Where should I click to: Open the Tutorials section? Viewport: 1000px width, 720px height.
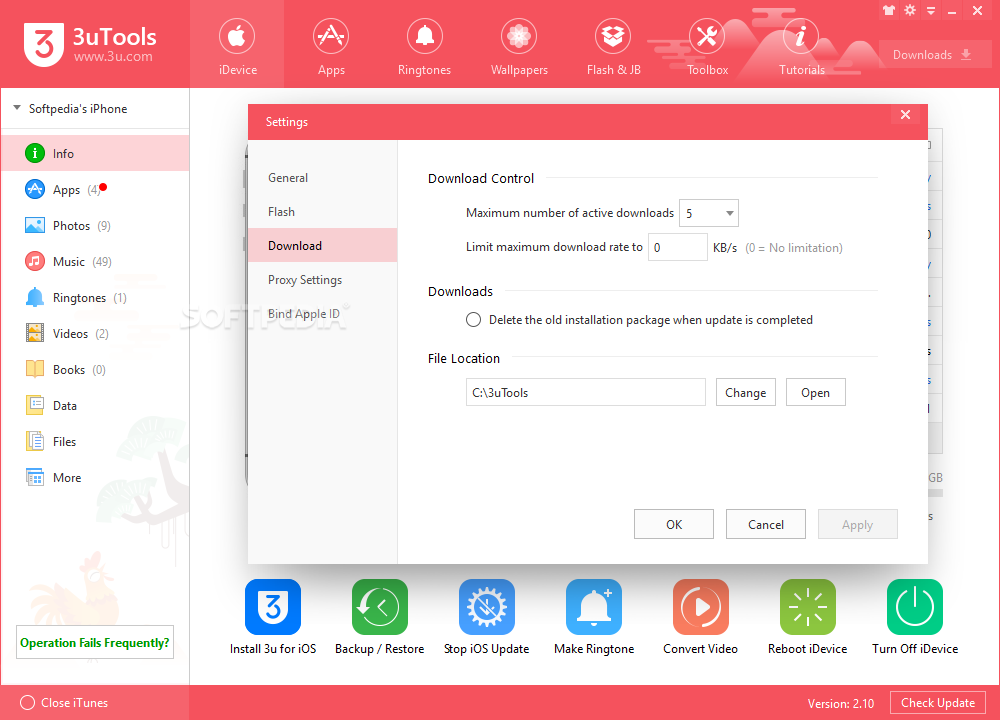coord(802,46)
